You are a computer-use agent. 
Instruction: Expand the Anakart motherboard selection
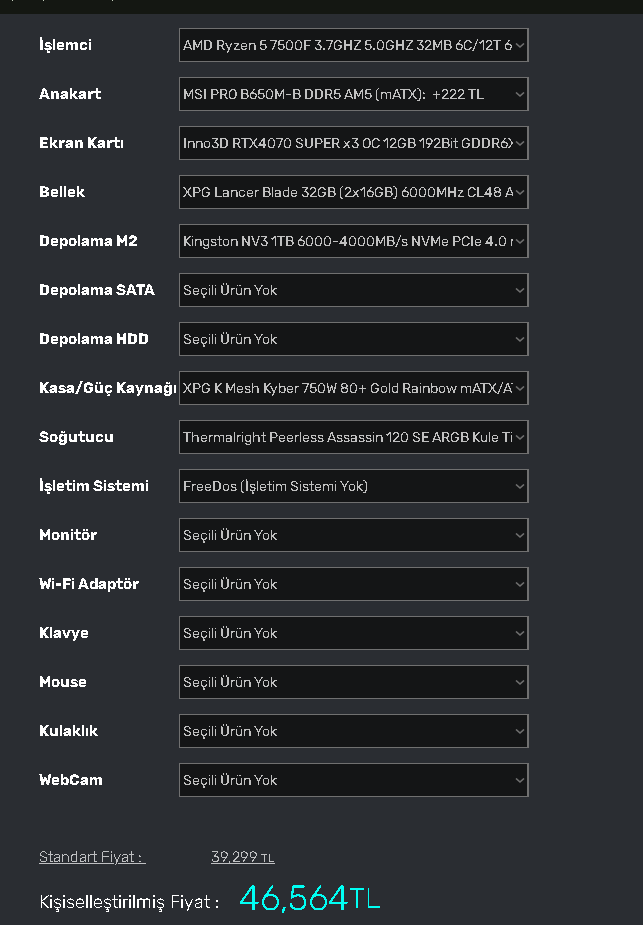[353, 94]
